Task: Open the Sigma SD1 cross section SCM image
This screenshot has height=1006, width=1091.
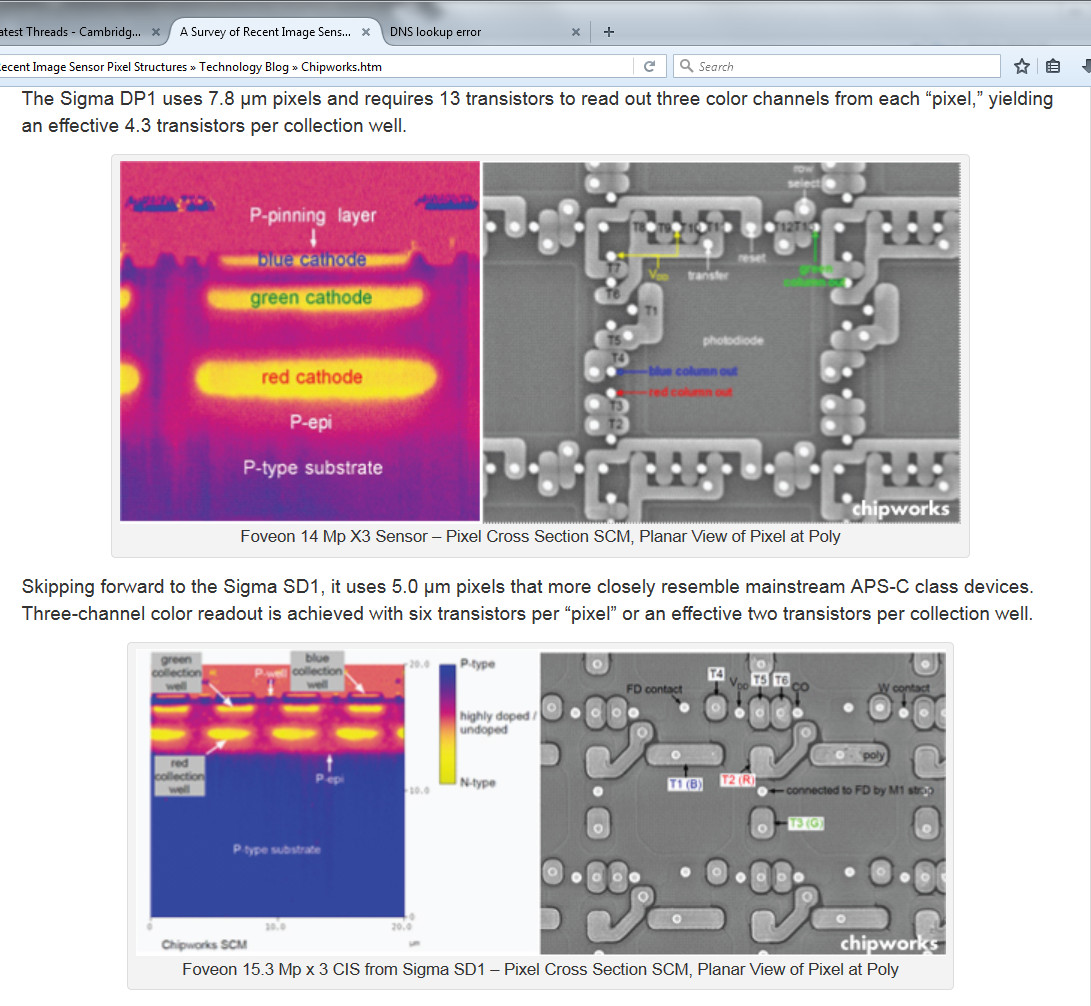Action: (337, 802)
